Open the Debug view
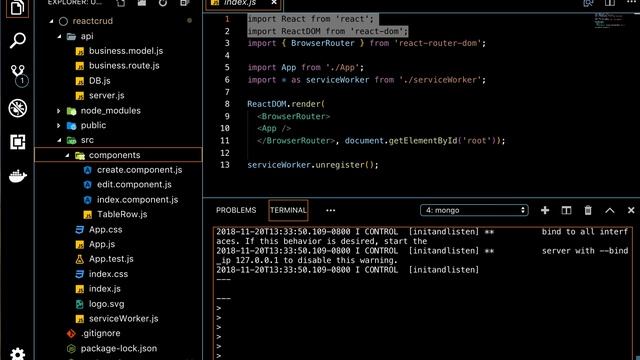Viewport: 640px width, 360px height. (18, 108)
